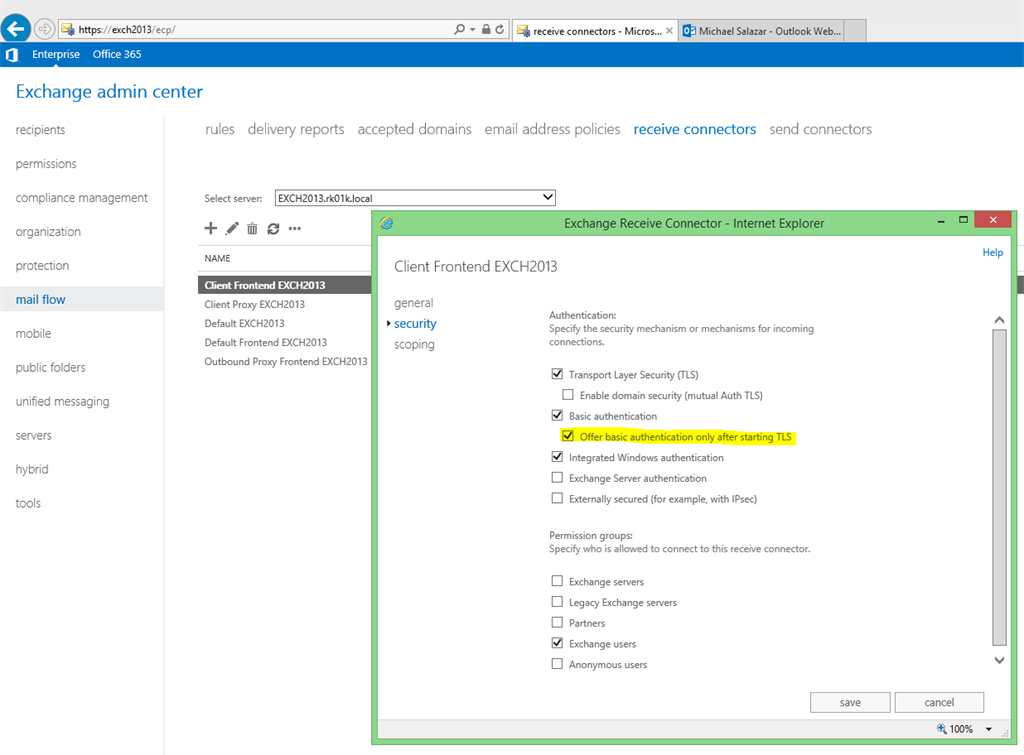Open the Help link in dialog
This screenshot has width=1024, height=755.
tap(993, 252)
